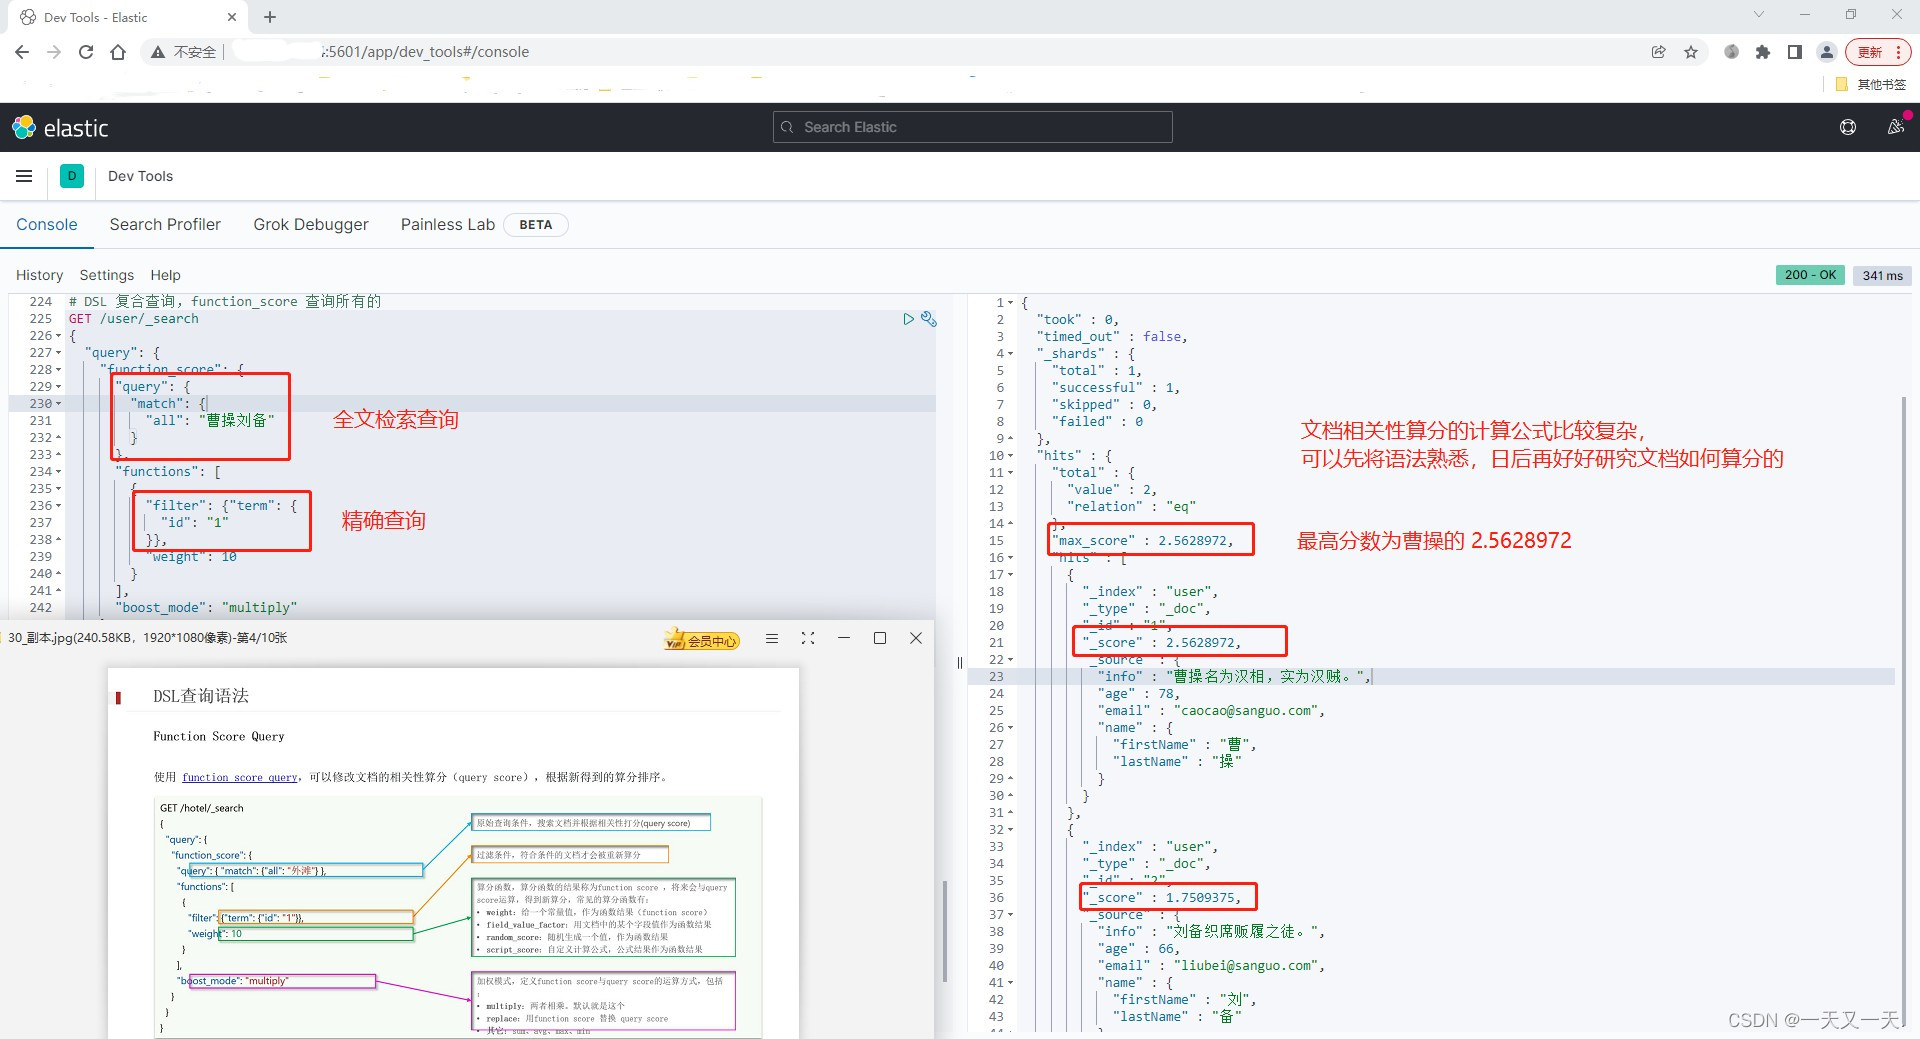Viewport: 1920px width, 1039px height.
Task: Open the image viewer hamburger menu
Action: [x=771, y=638]
